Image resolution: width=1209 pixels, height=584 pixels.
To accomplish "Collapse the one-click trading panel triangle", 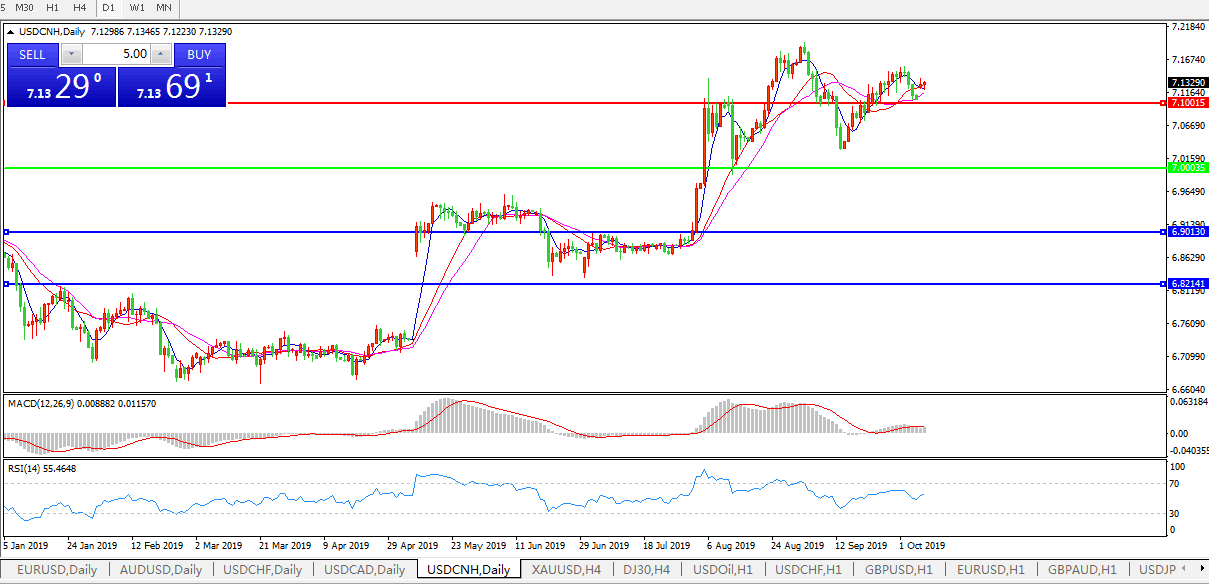I will [x=11, y=32].
